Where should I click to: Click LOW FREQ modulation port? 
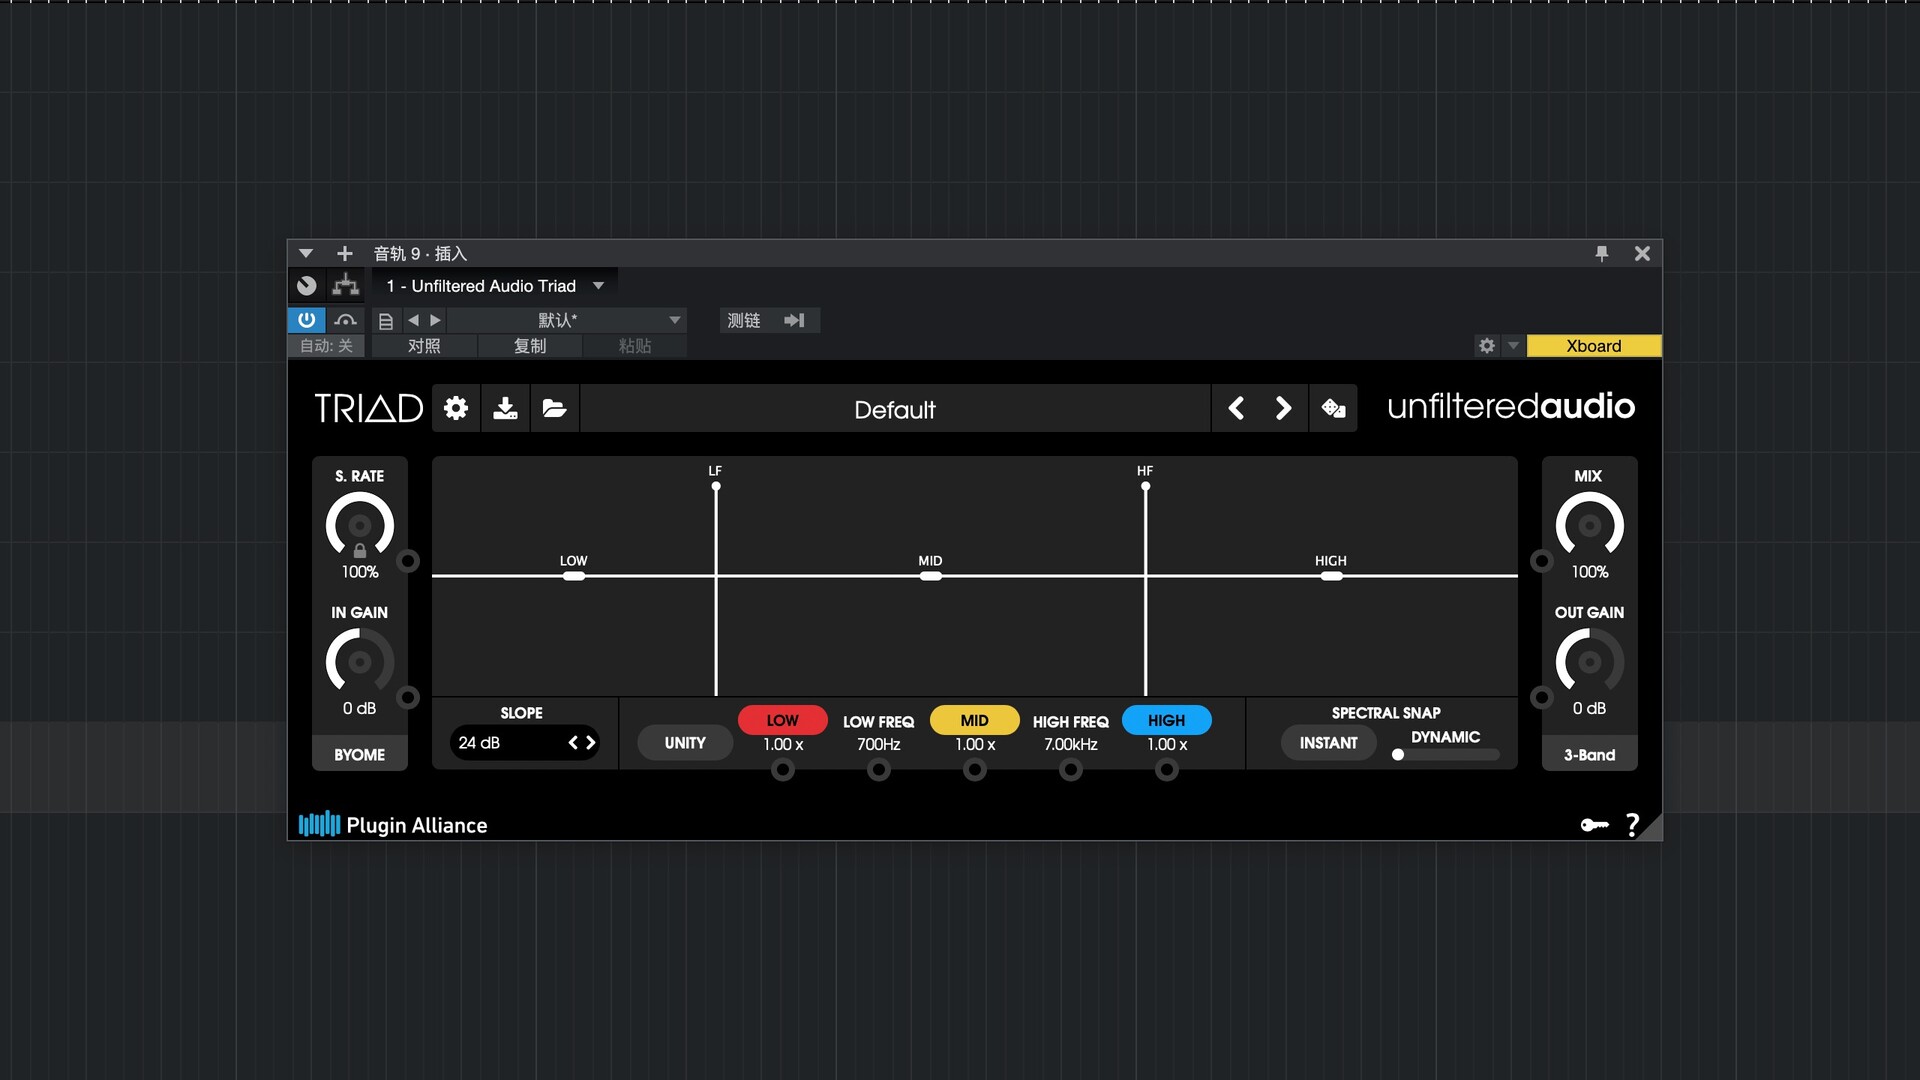click(x=879, y=770)
